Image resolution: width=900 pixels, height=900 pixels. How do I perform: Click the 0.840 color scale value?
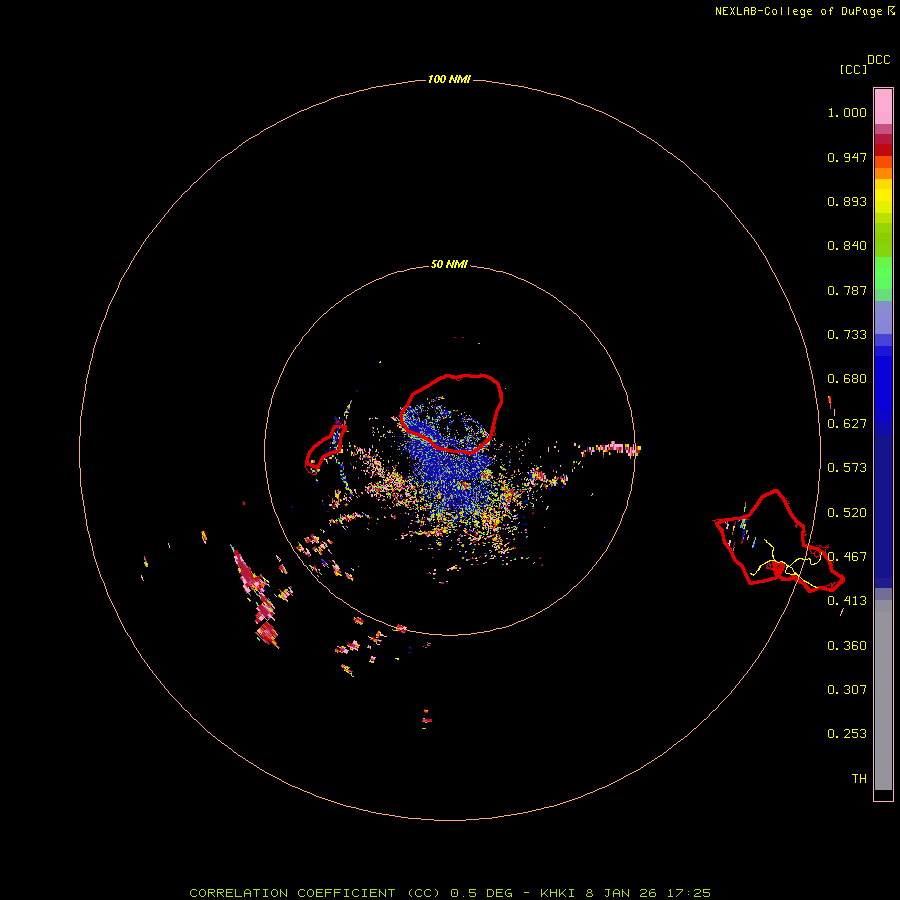point(847,246)
